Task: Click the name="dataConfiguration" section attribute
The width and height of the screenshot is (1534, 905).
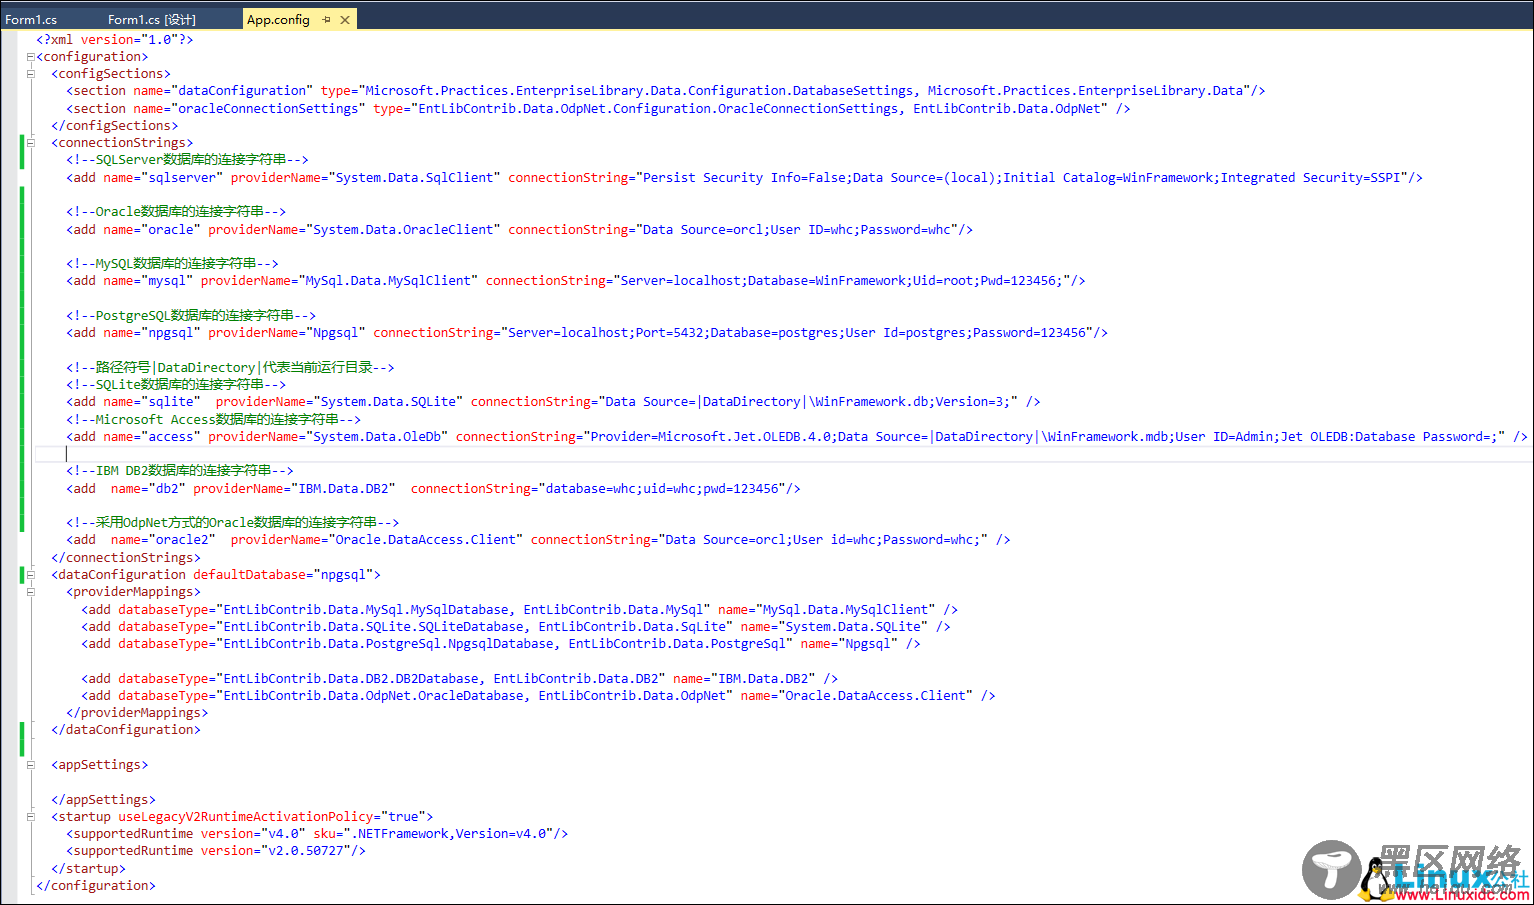Action: (x=223, y=91)
